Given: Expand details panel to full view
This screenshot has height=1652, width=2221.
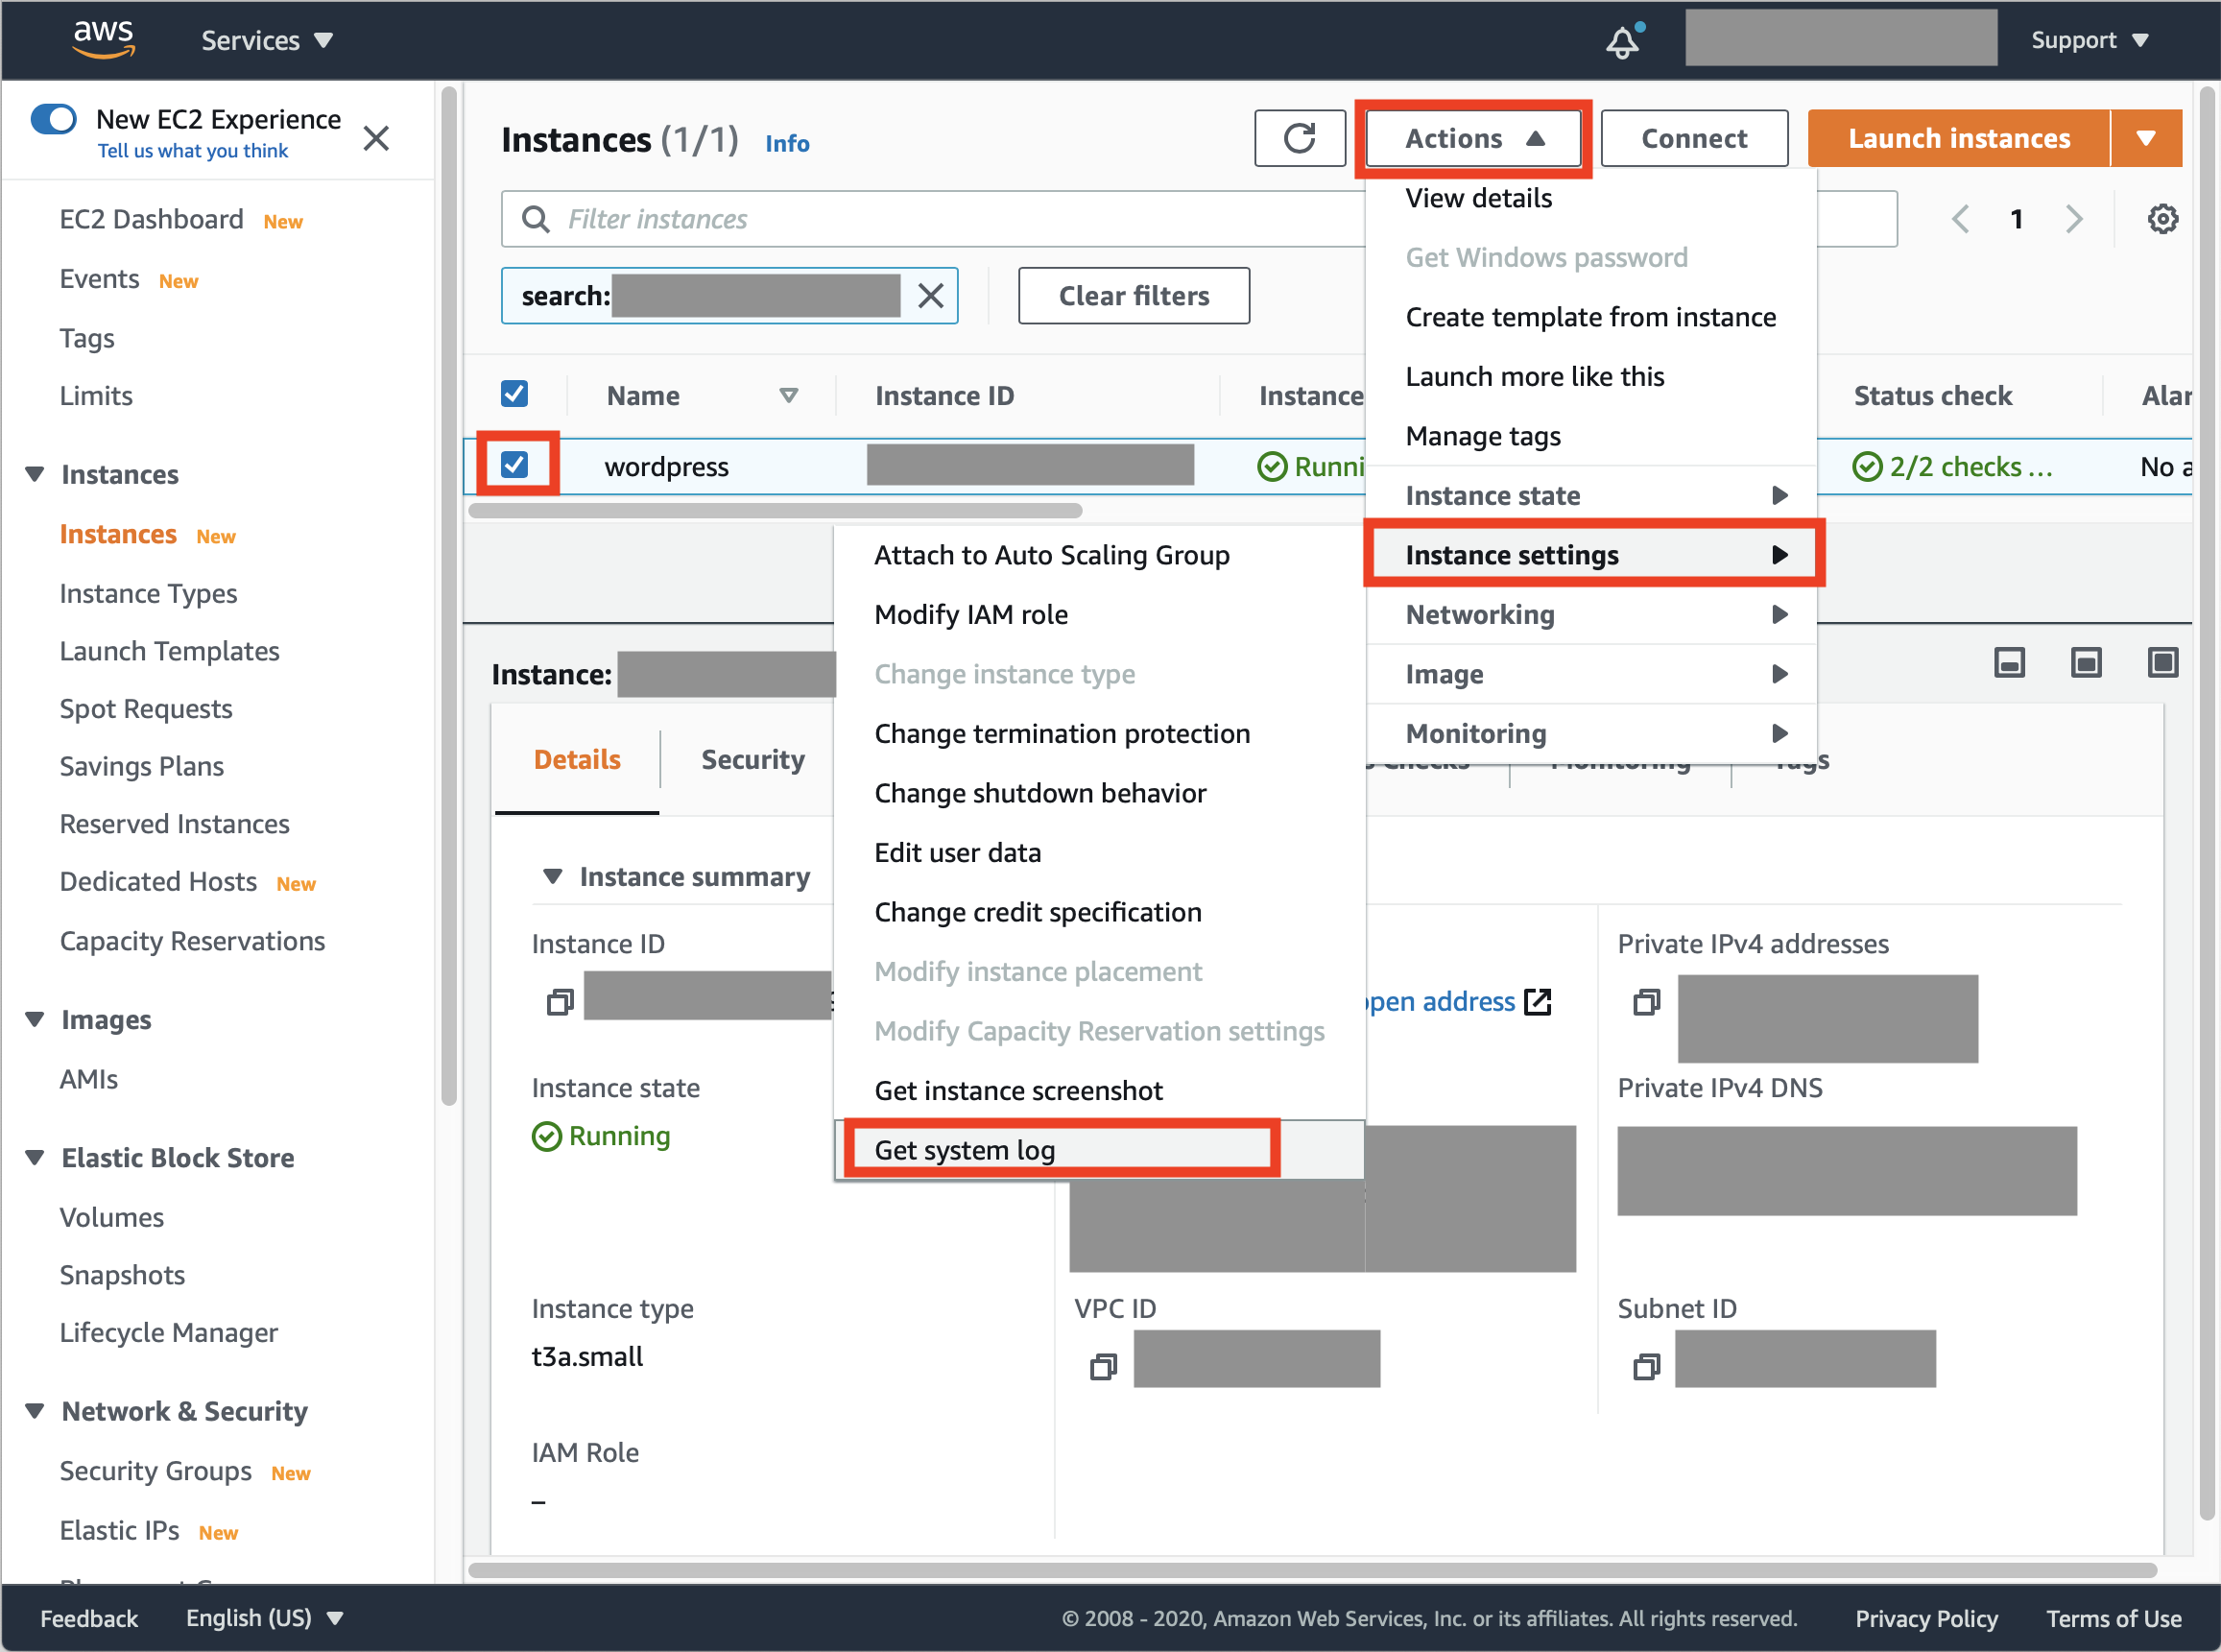Looking at the screenshot, I should (x=2163, y=662).
